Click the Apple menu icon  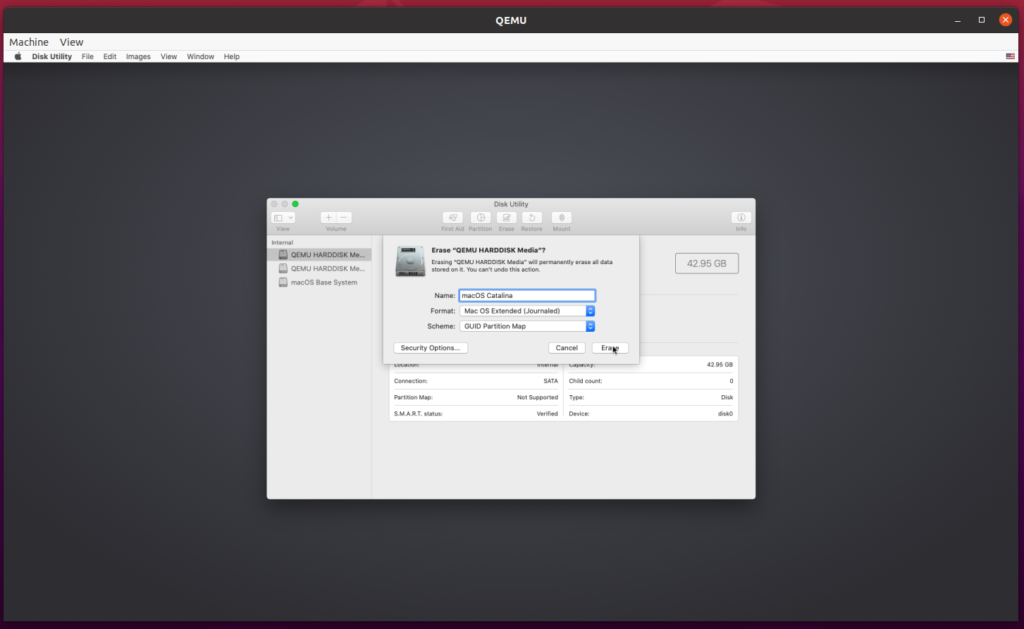pyautogui.click(x=17, y=56)
